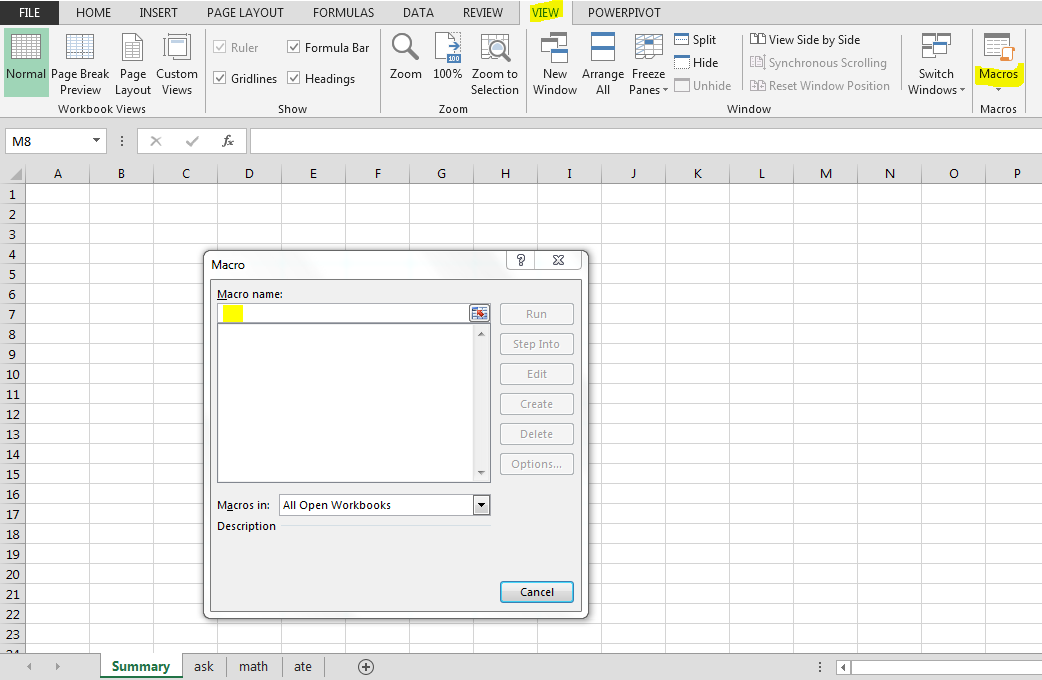Switch to the HOME ribbon tab
1042x680 pixels.
pos(93,13)
